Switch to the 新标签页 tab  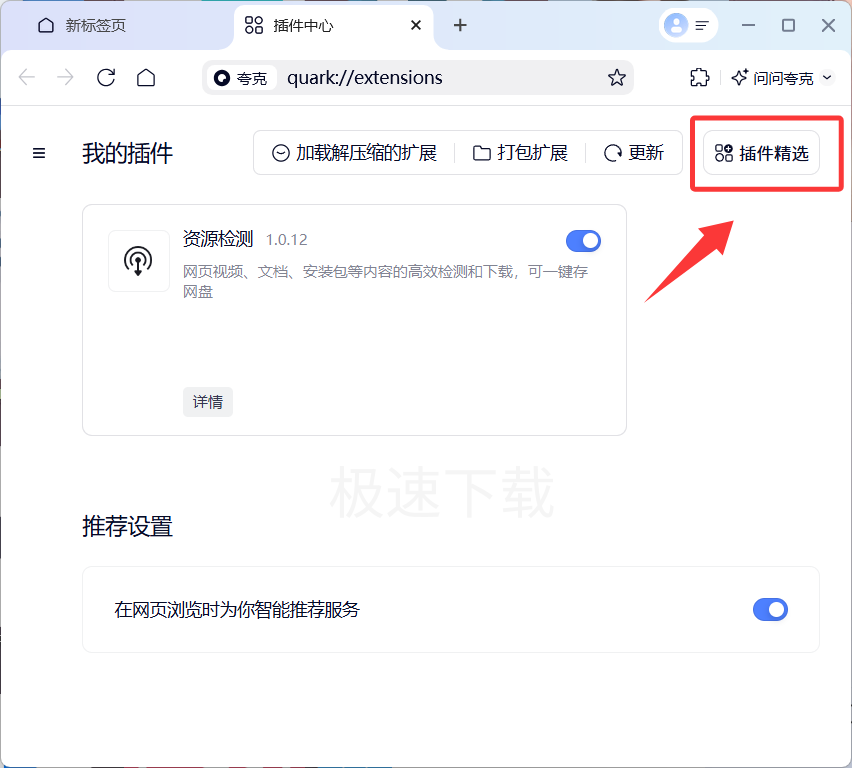point(117,26)
